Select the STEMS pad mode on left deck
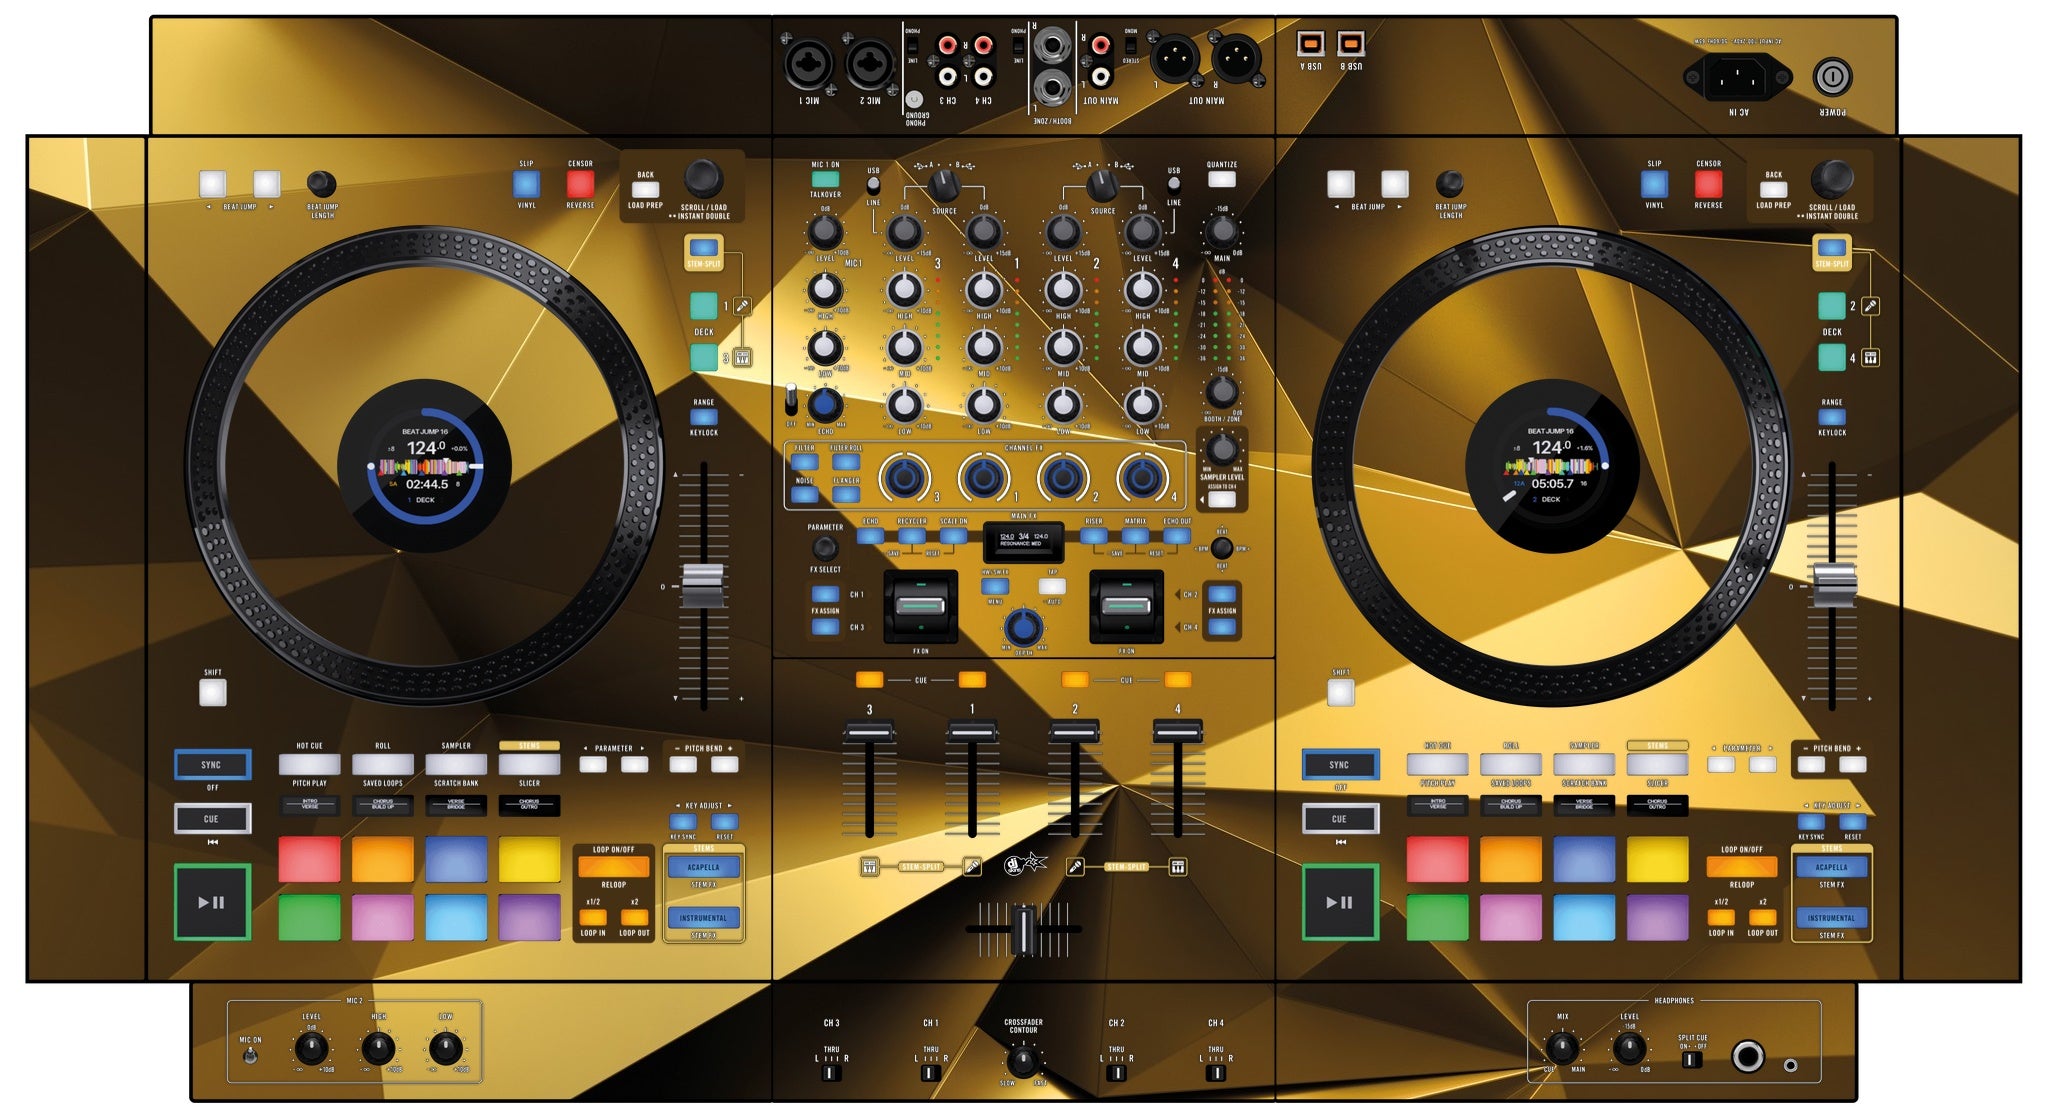 529,765
